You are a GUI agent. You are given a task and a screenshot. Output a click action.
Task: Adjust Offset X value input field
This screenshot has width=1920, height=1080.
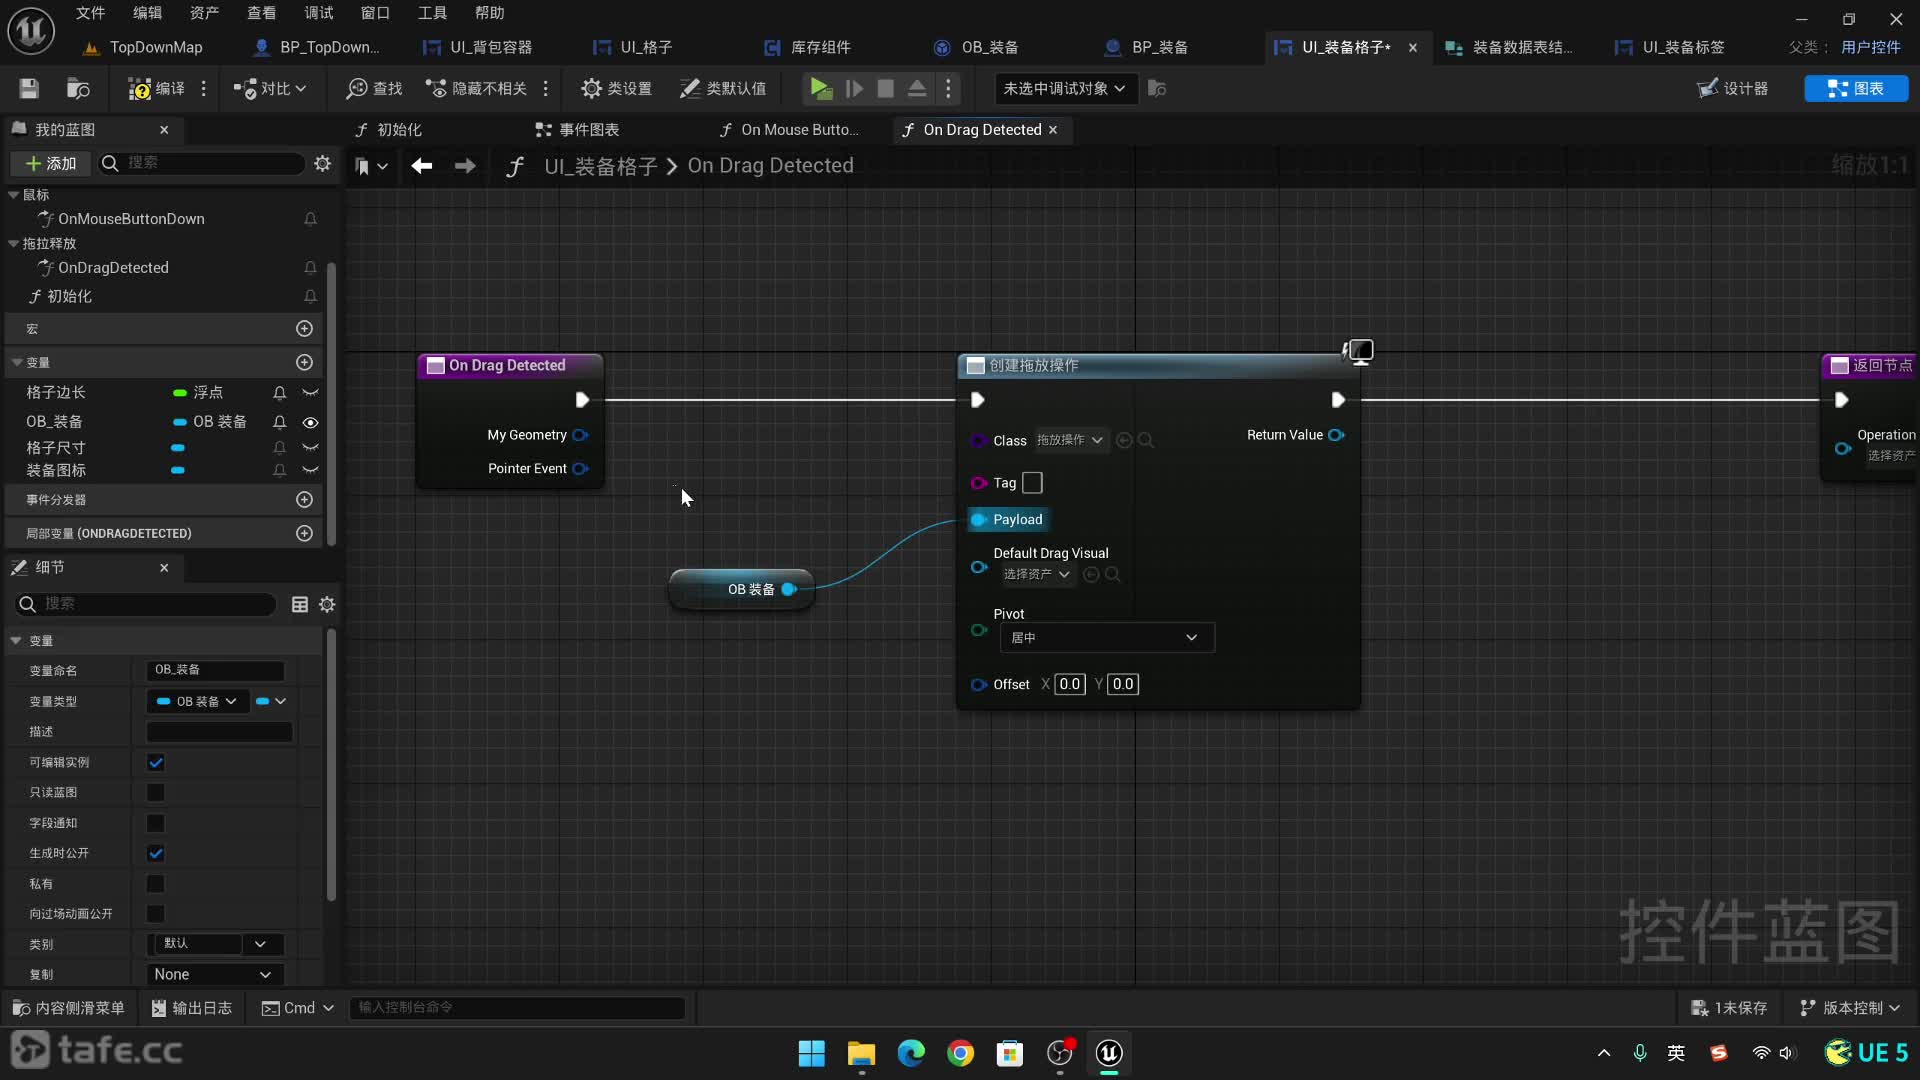[x=1069, y=683]
